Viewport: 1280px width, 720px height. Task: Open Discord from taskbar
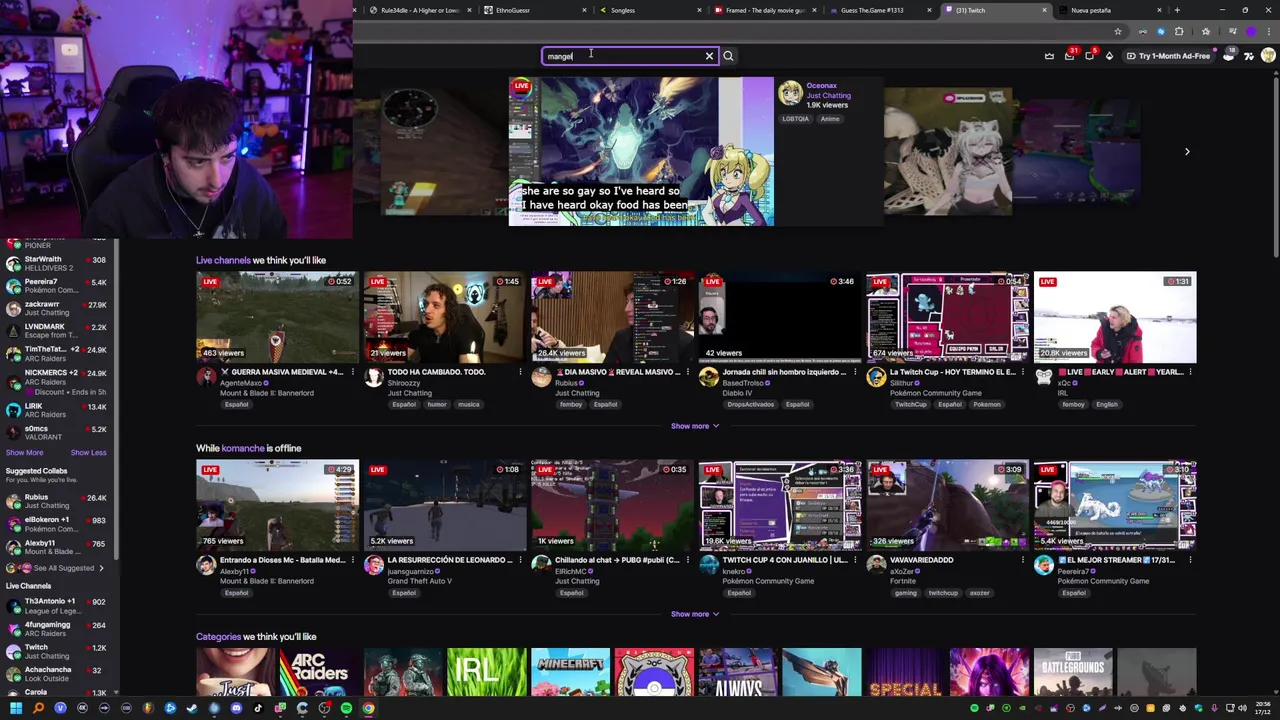pyautogui.click(x=236, y=708)
